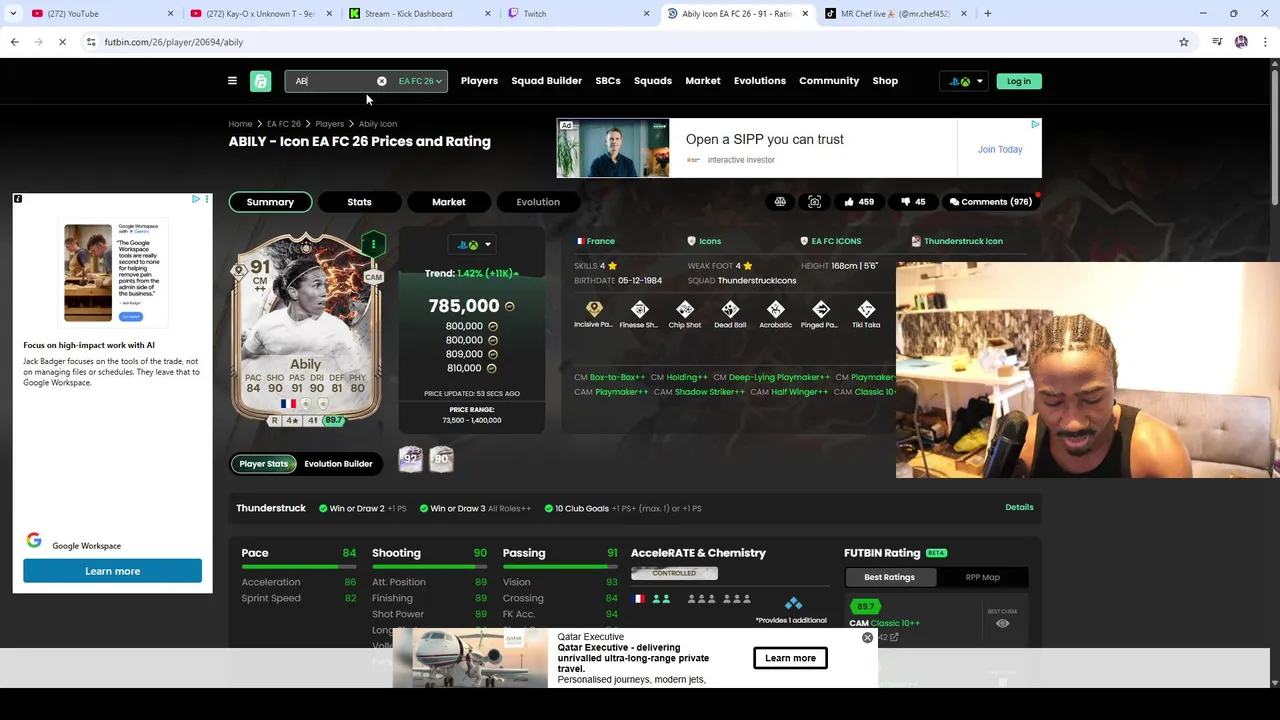Viewport: 1280px width, 720px height.
Task: Select the Summary tab
Action: click(270, 202)
